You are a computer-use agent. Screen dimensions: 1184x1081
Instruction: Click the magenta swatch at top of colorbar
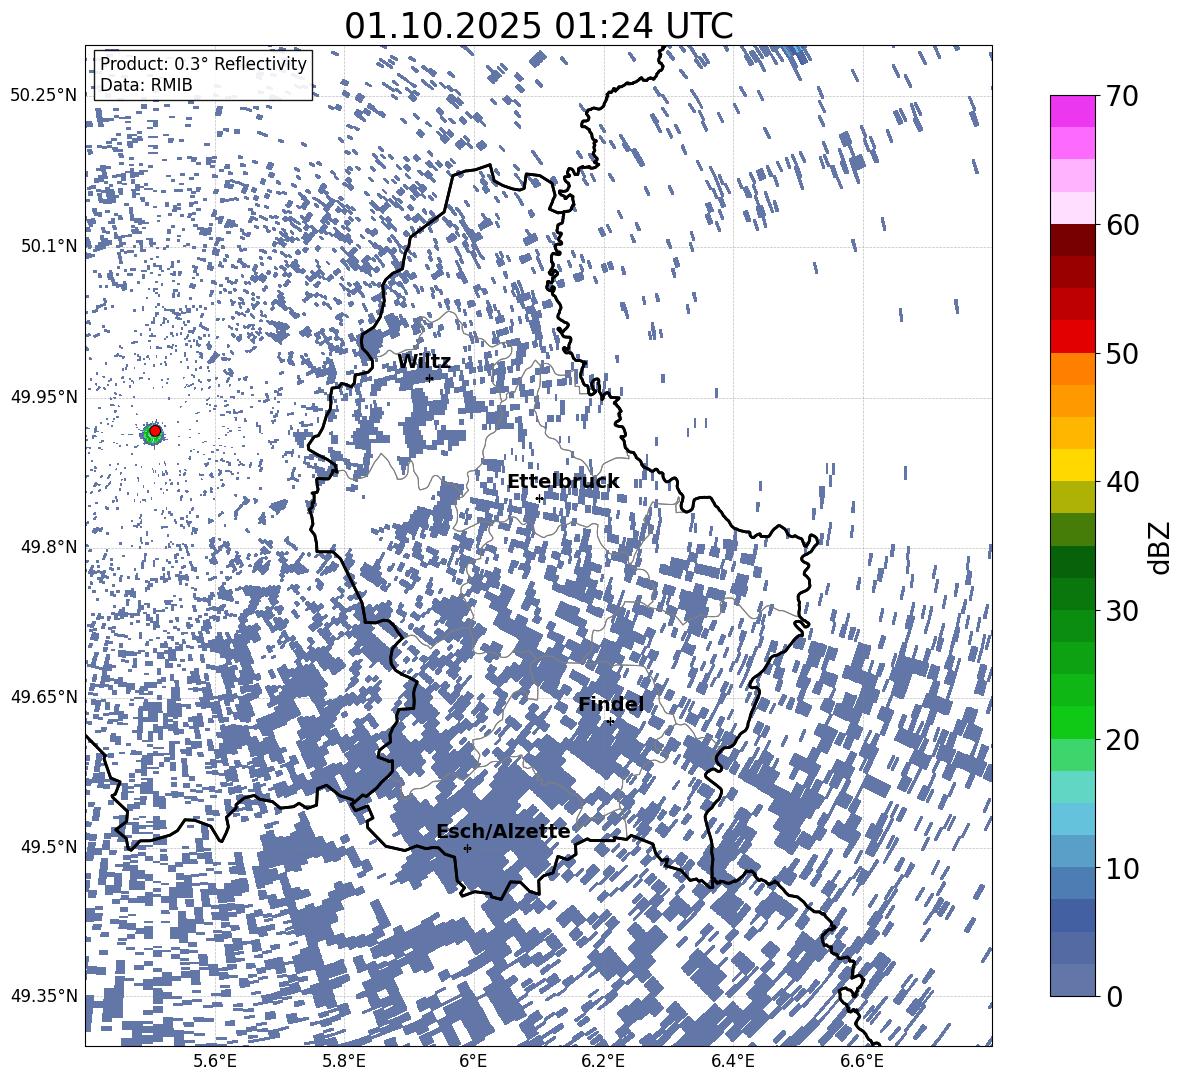click(1072, 112)
